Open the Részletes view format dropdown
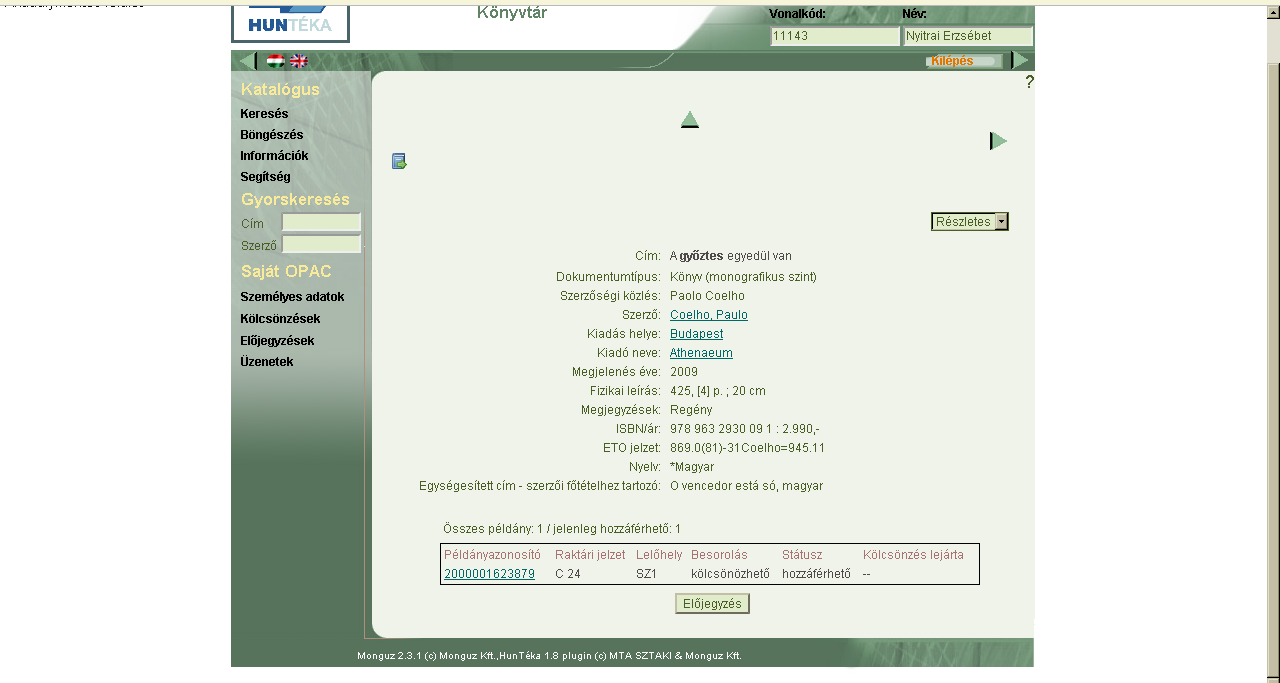The width and height of the screenshot is (1280, 683). 970,222
